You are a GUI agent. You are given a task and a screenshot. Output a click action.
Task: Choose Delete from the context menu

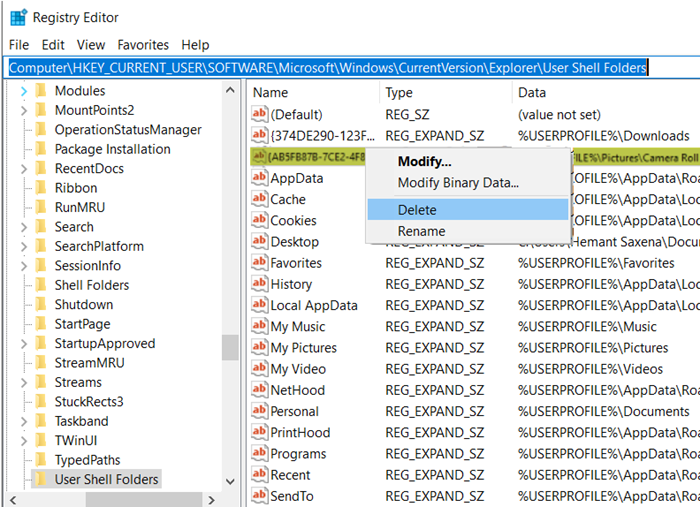(417, 210)
